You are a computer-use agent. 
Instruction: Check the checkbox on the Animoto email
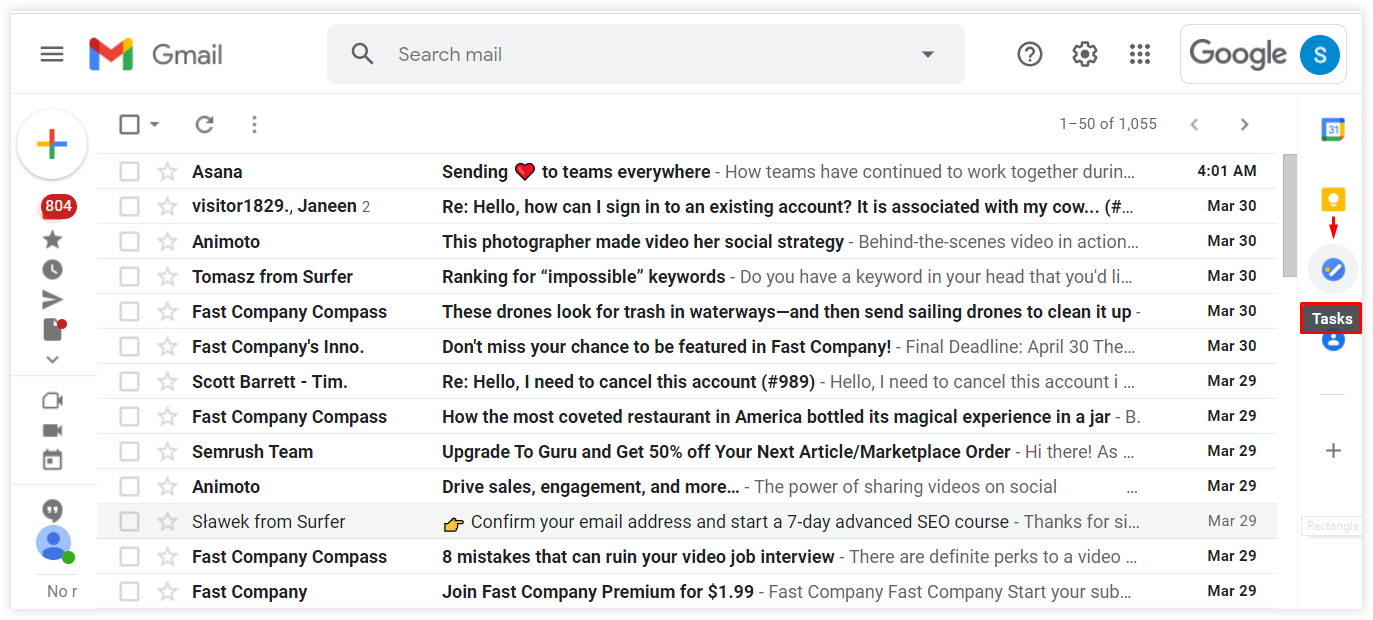129,241
